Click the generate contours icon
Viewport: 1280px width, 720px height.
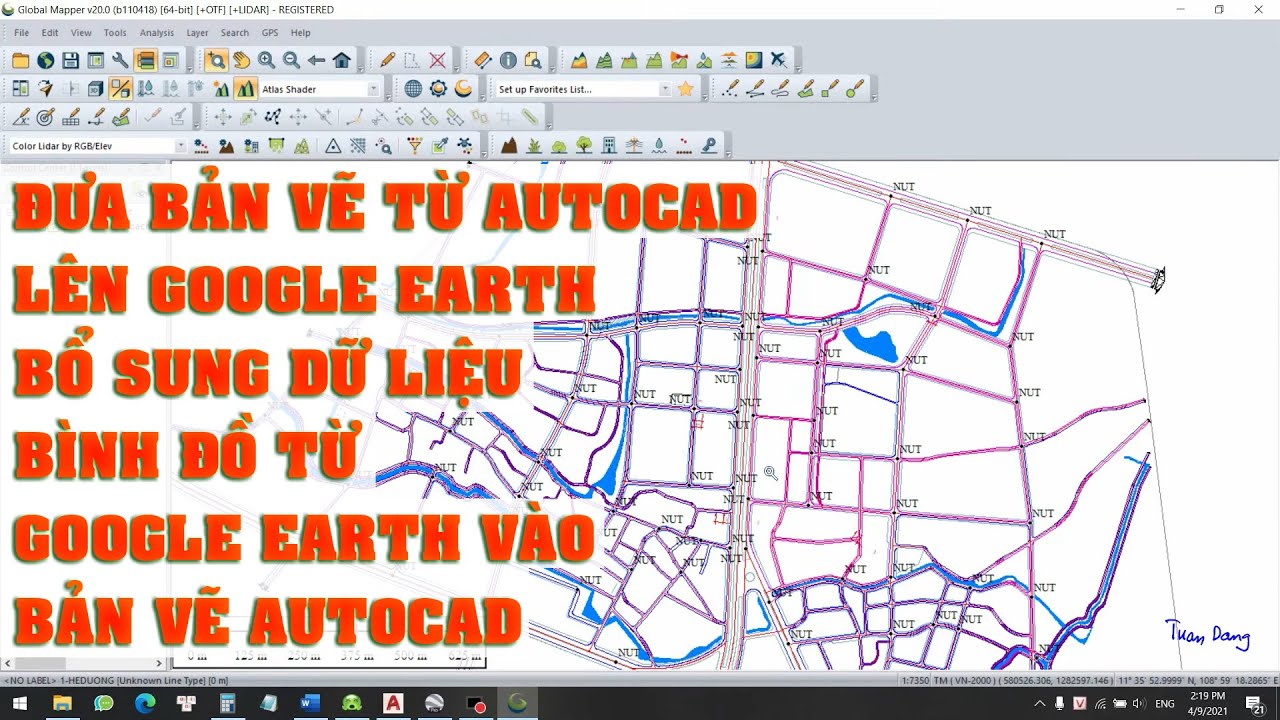point(604,60)
